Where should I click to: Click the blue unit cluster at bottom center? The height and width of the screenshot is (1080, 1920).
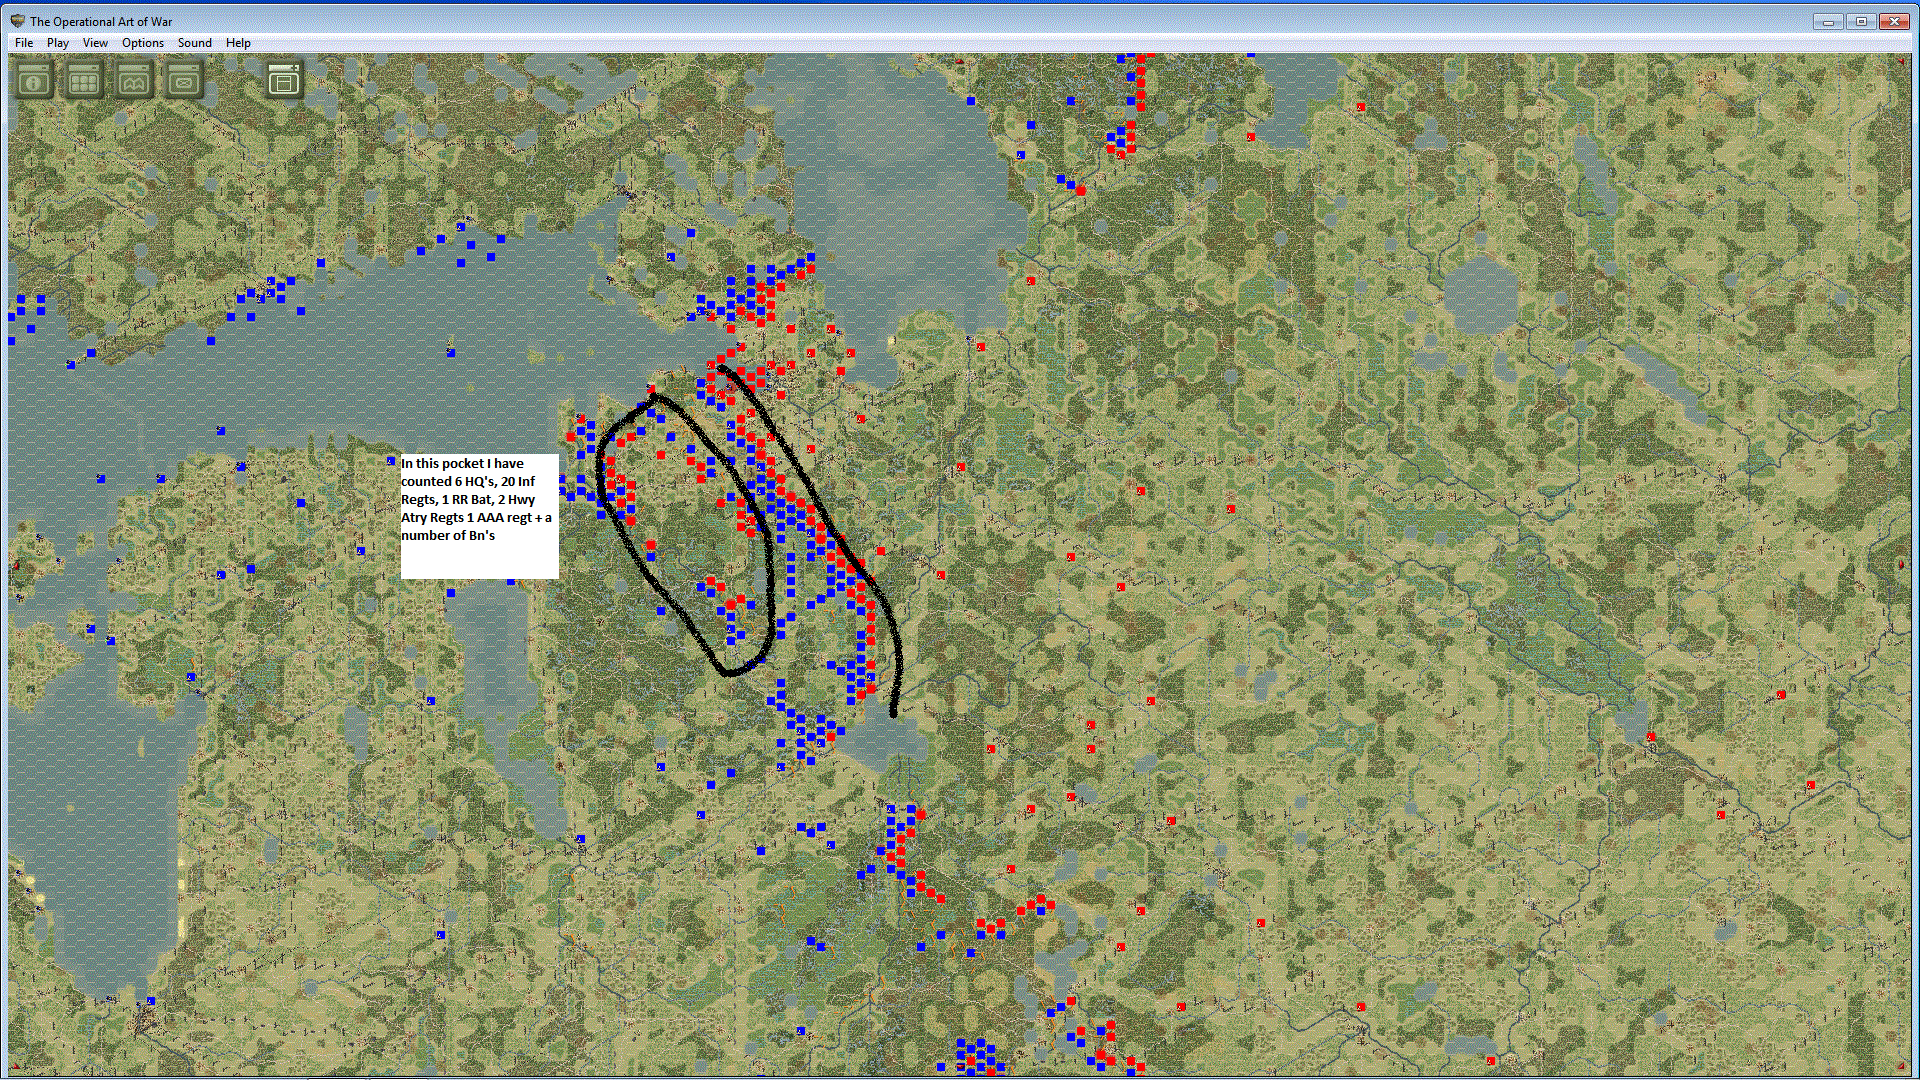click(x=976, y=1057)
